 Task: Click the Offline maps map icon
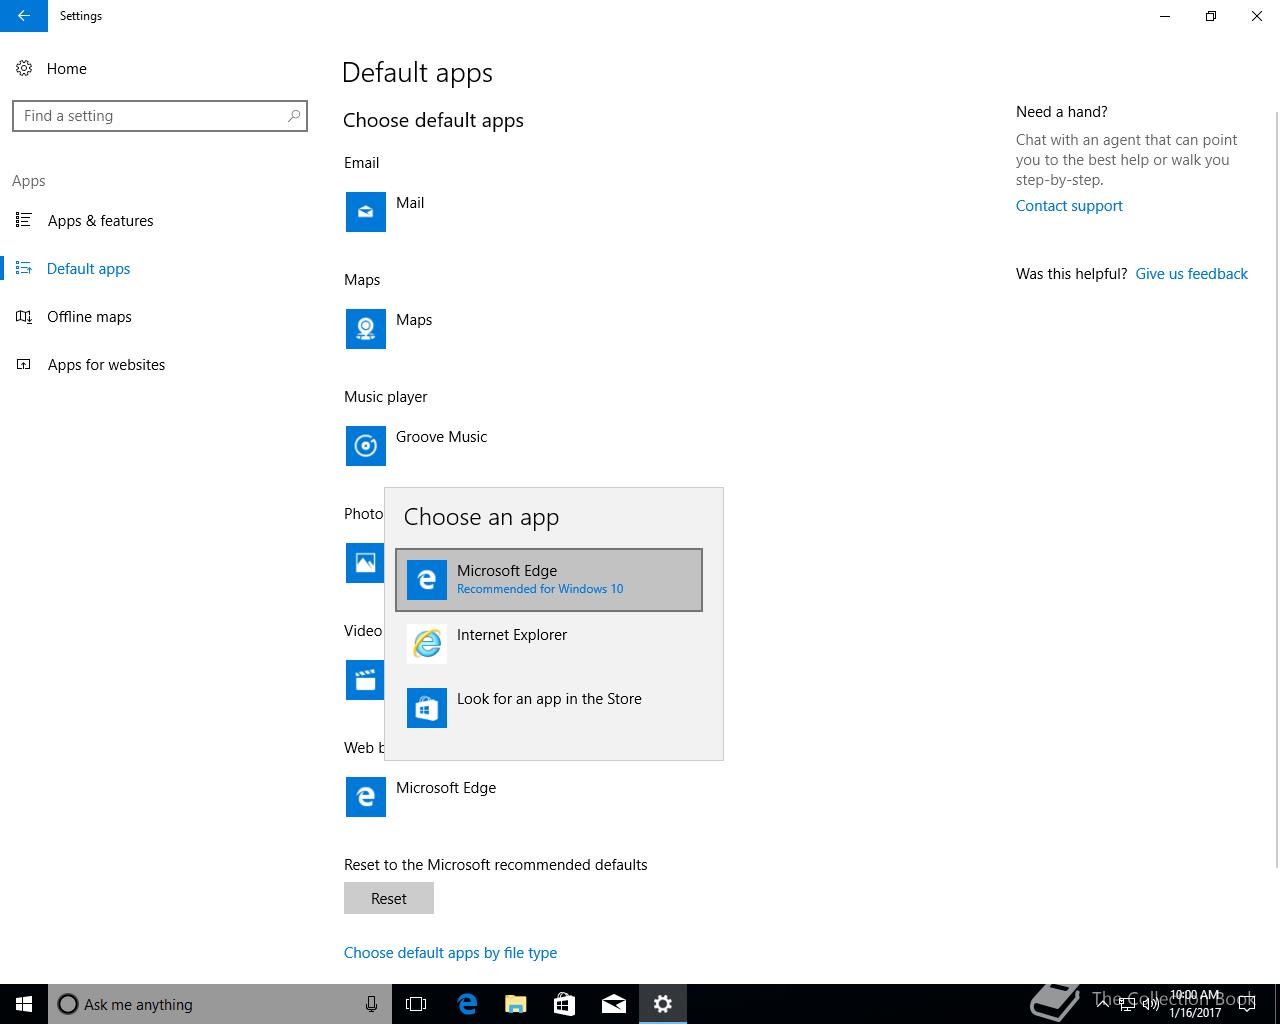[24, 316]
